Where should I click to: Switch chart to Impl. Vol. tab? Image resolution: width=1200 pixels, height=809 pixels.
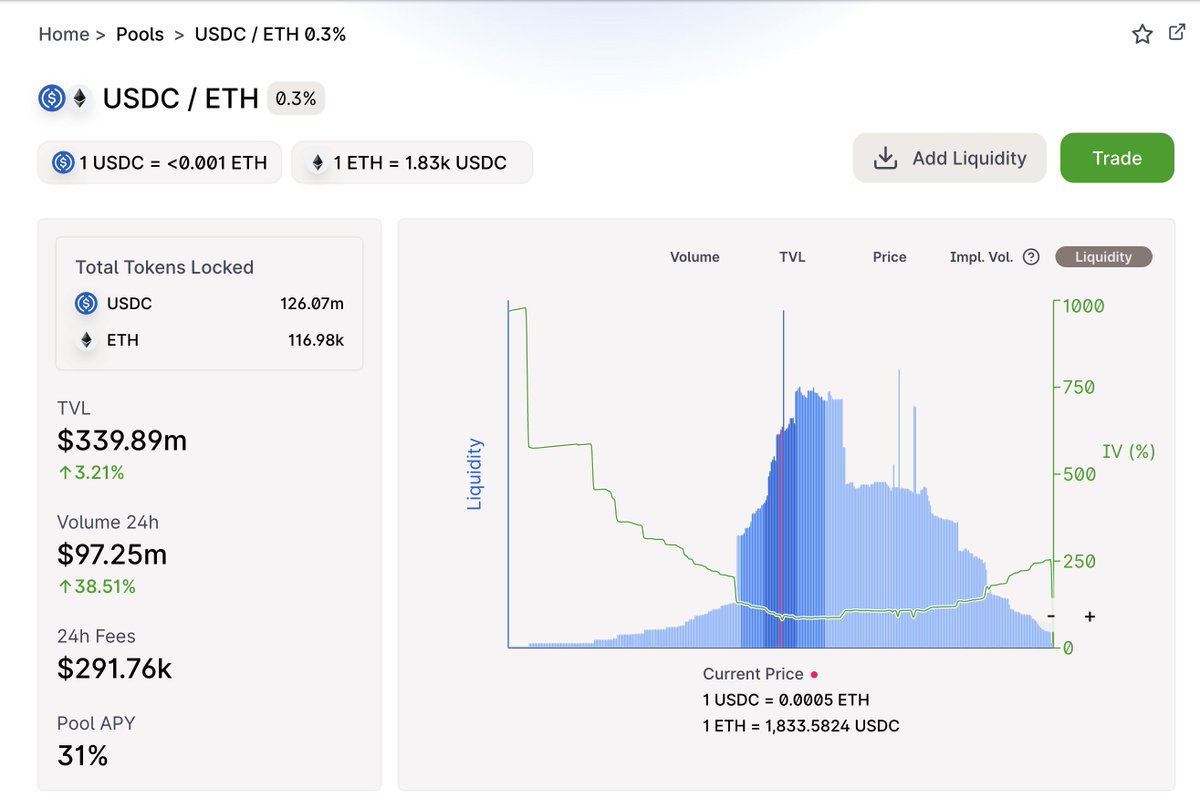tap(981, 257)
